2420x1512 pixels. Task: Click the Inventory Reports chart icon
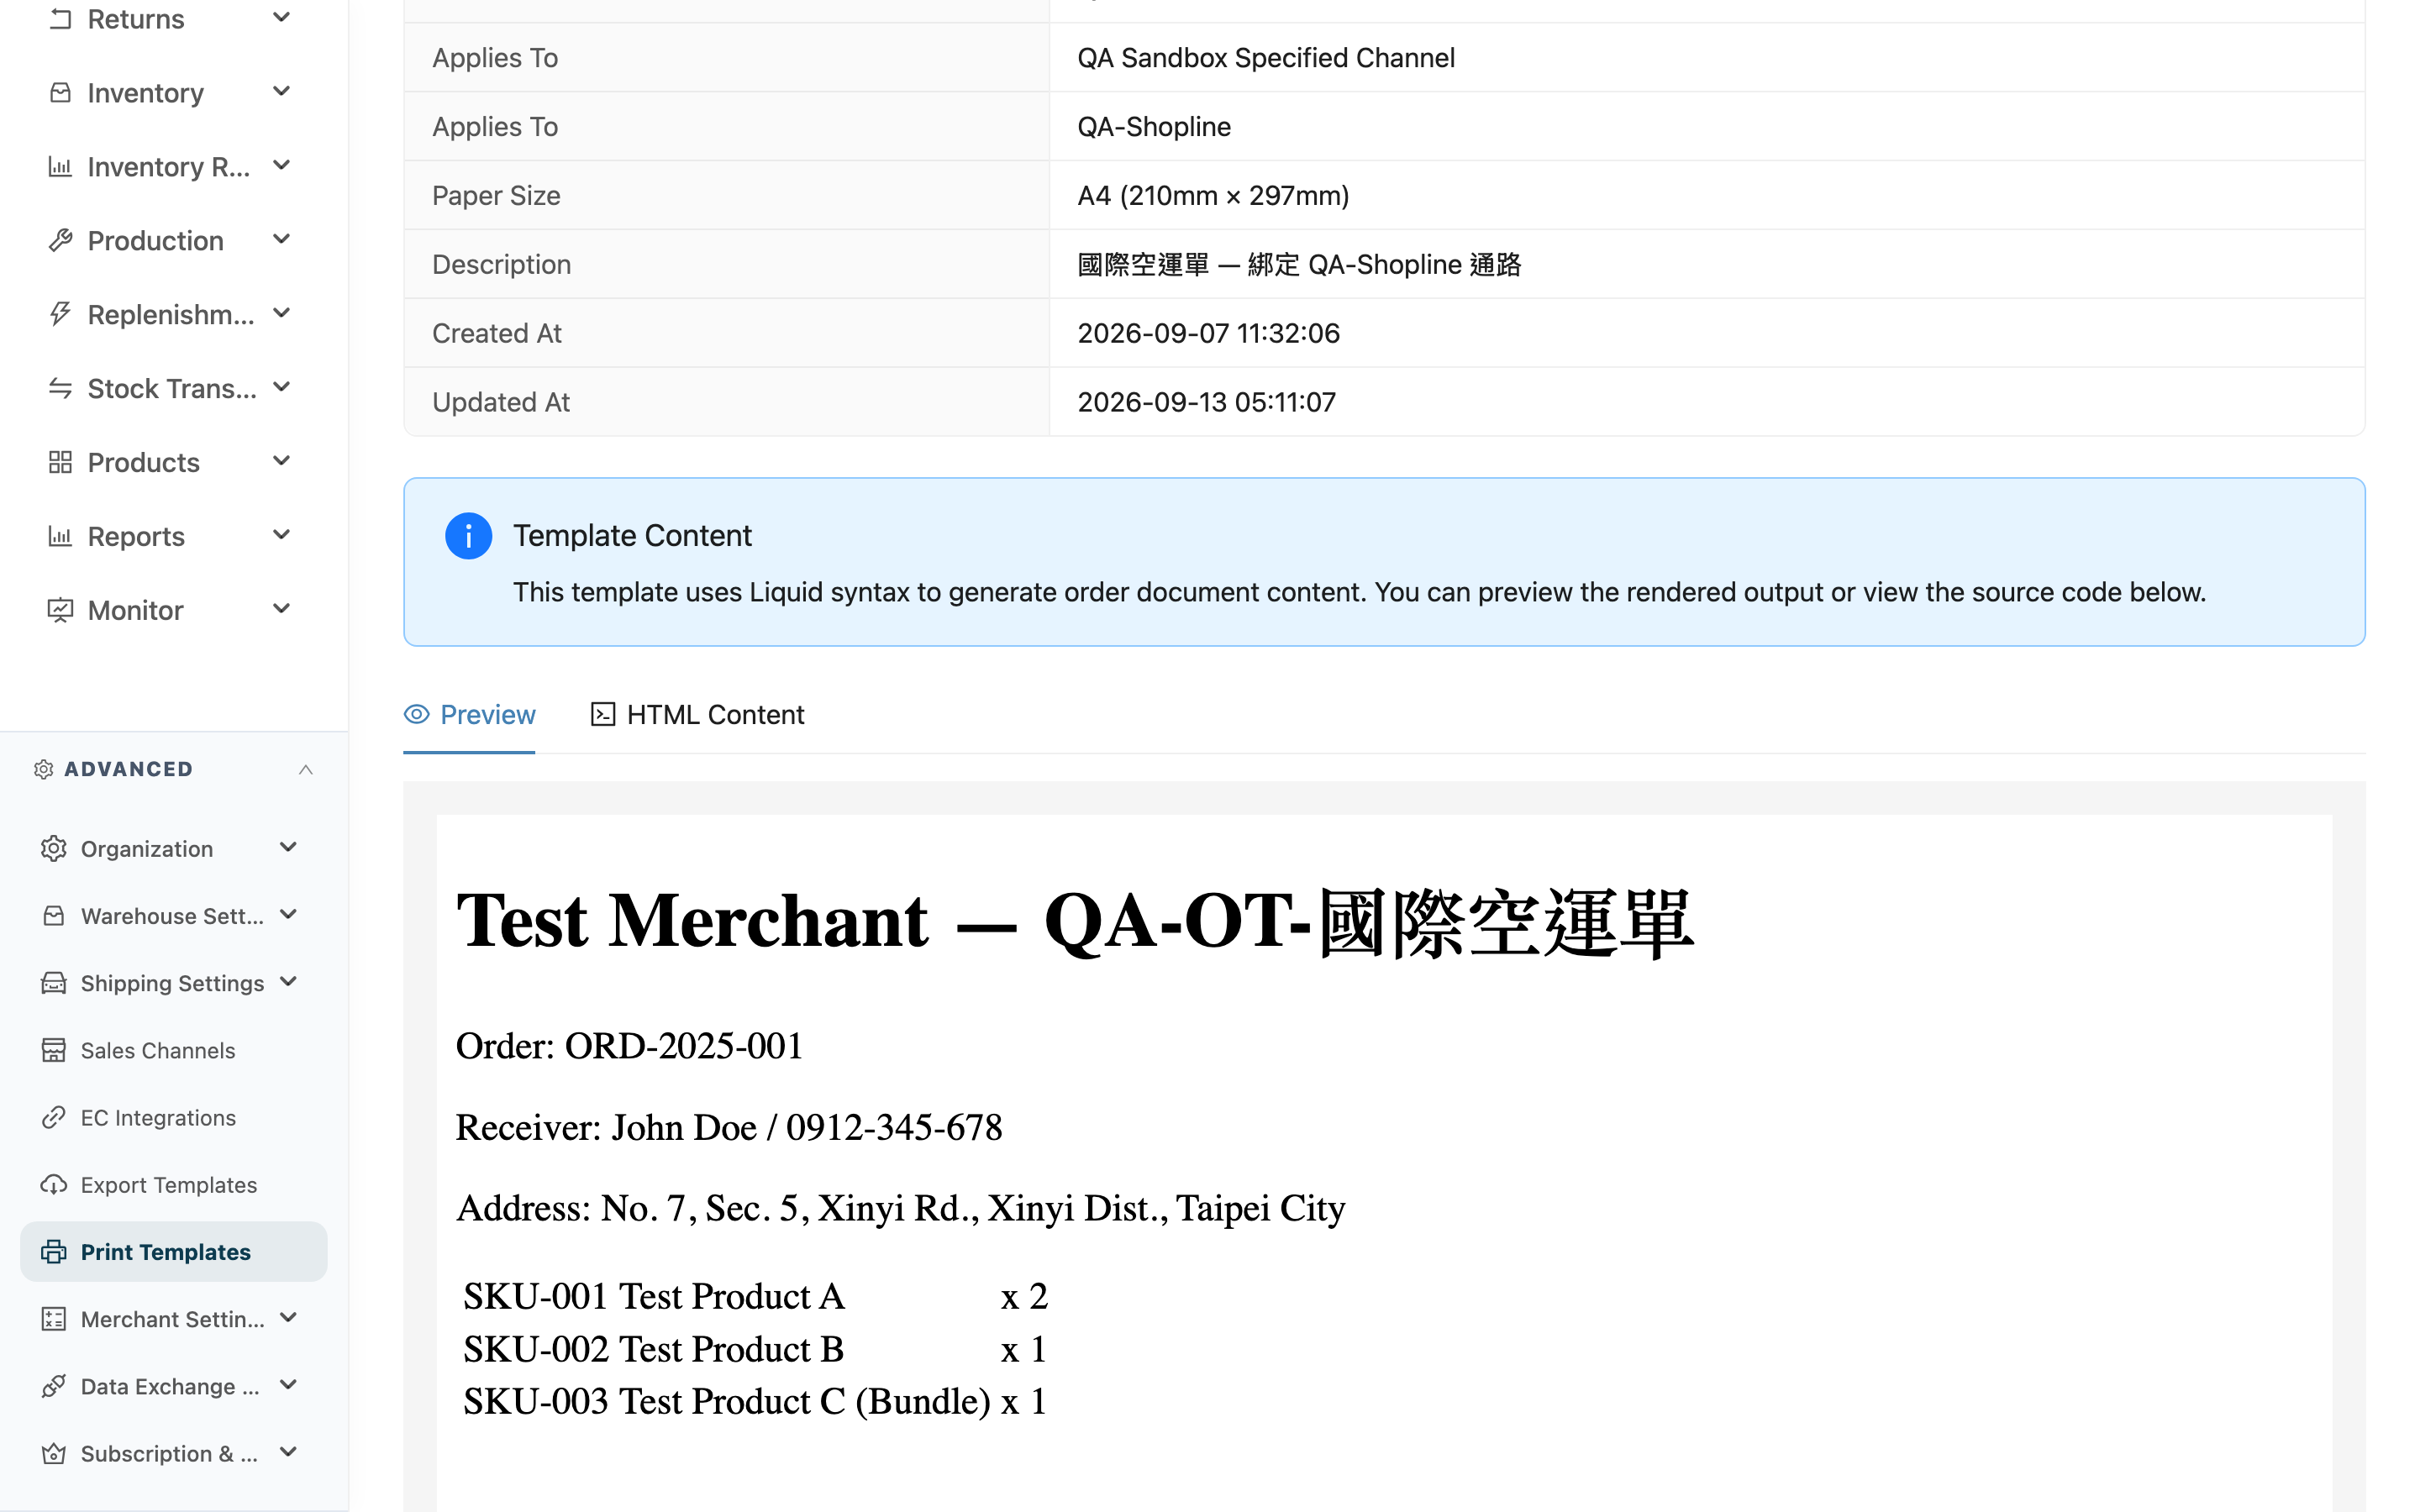tap(60, 167)
